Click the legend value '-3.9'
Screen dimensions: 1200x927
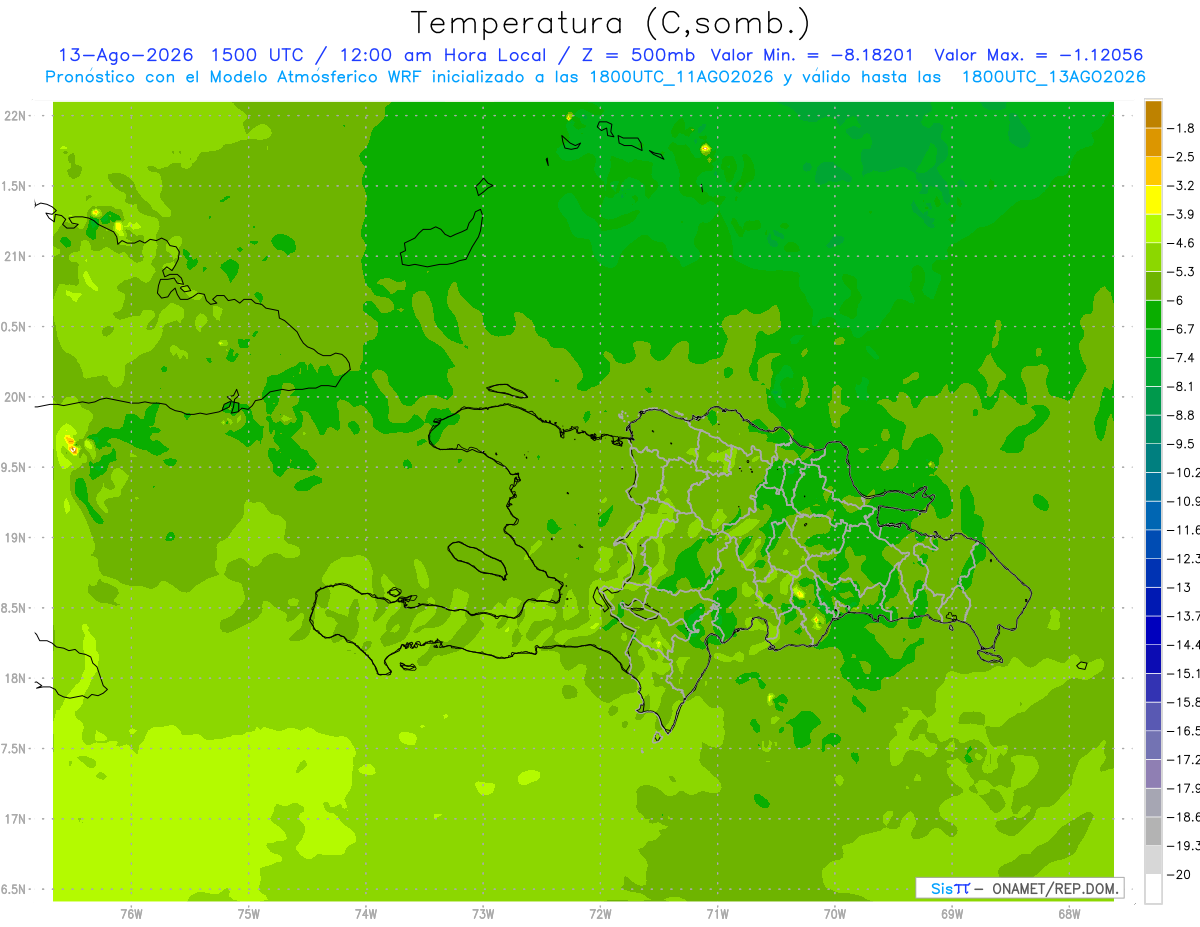1181,214
